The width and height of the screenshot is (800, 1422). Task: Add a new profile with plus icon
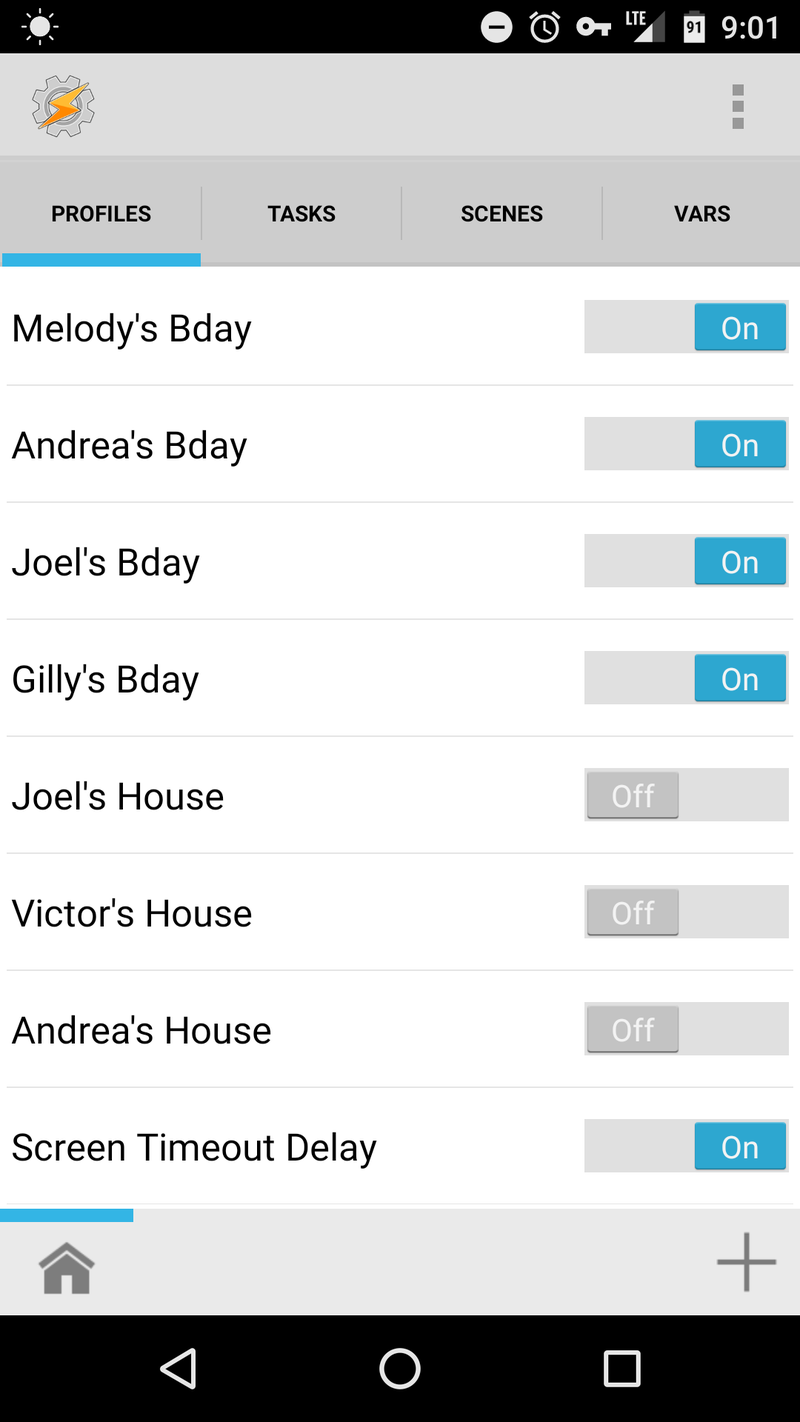click(x=746, y=1262)
